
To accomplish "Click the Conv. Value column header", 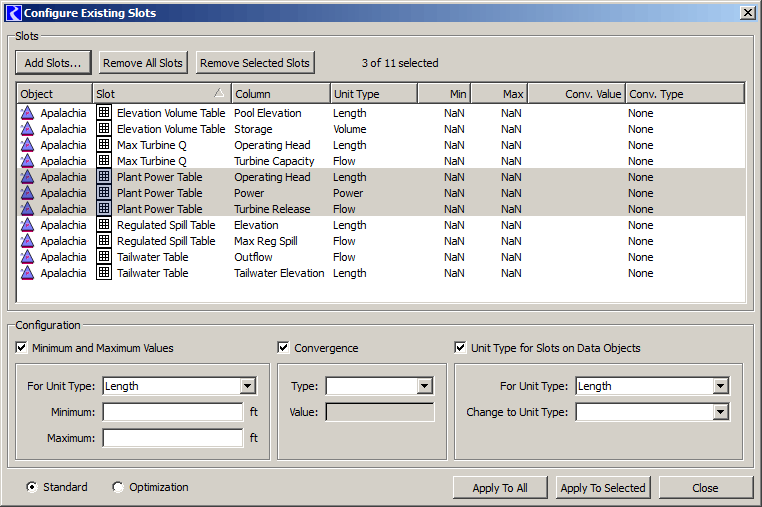I will [577, 94].
